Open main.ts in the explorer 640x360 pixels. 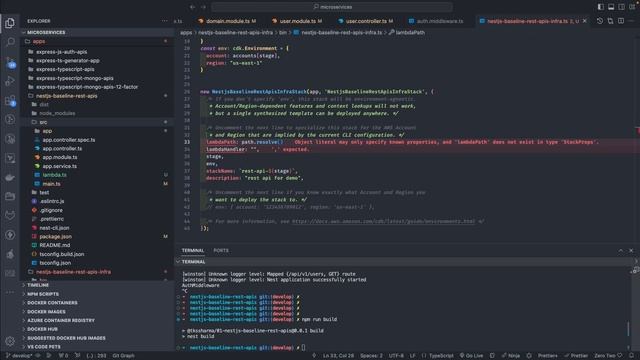tap(97, 184)
